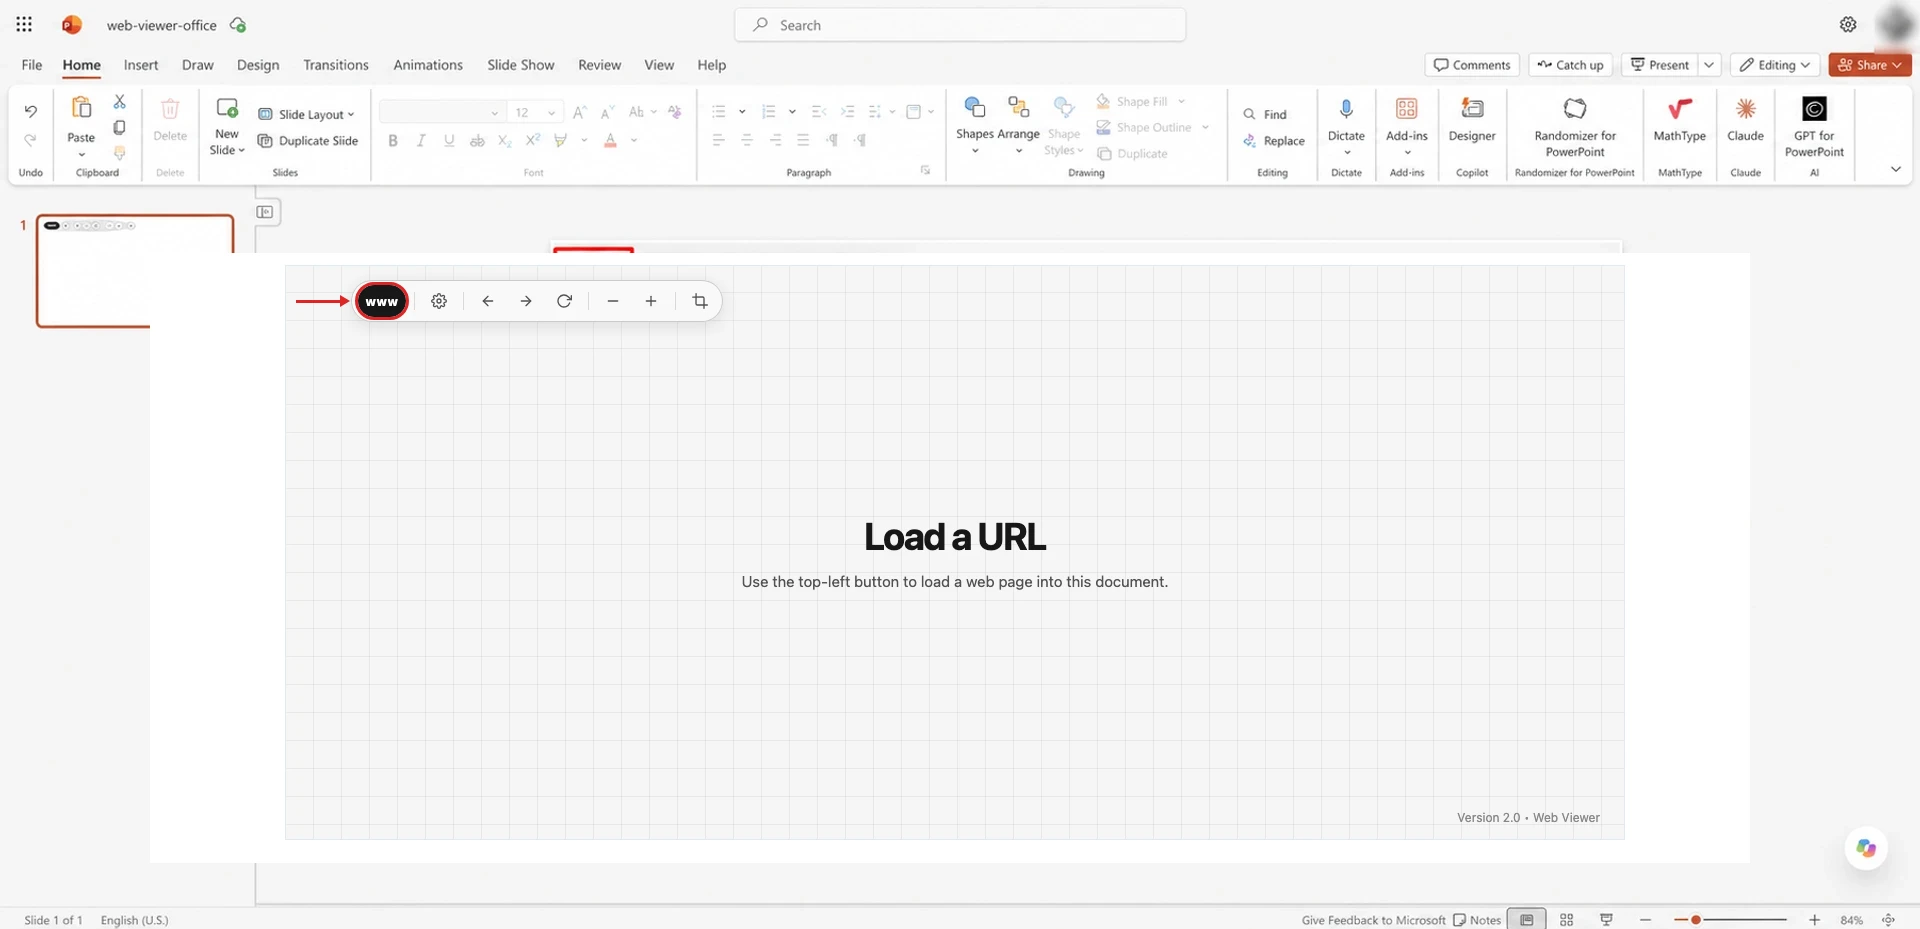Toggle Underline formatting

(449, 141)
